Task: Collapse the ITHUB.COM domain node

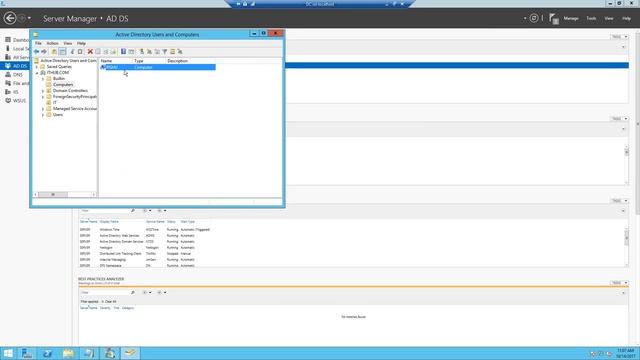Action: (37, 73)
